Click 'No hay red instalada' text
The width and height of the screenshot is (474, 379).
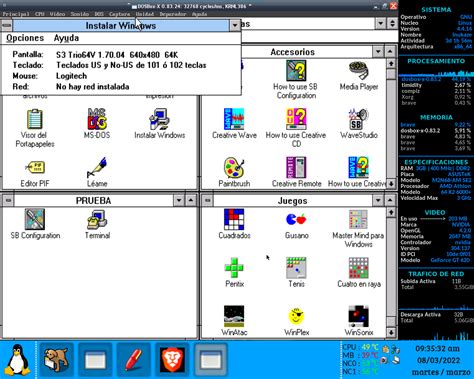[92, 87]
